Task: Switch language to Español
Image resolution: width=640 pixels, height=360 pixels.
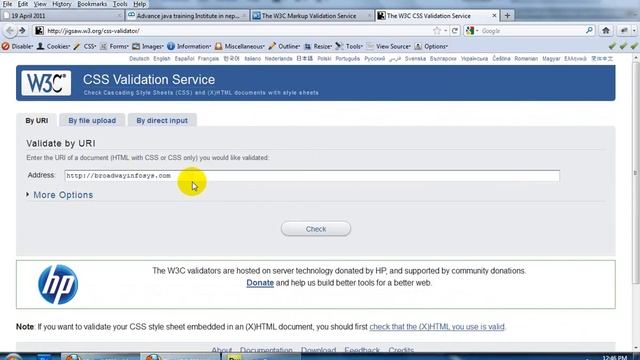Action: [x=184, y=59]
